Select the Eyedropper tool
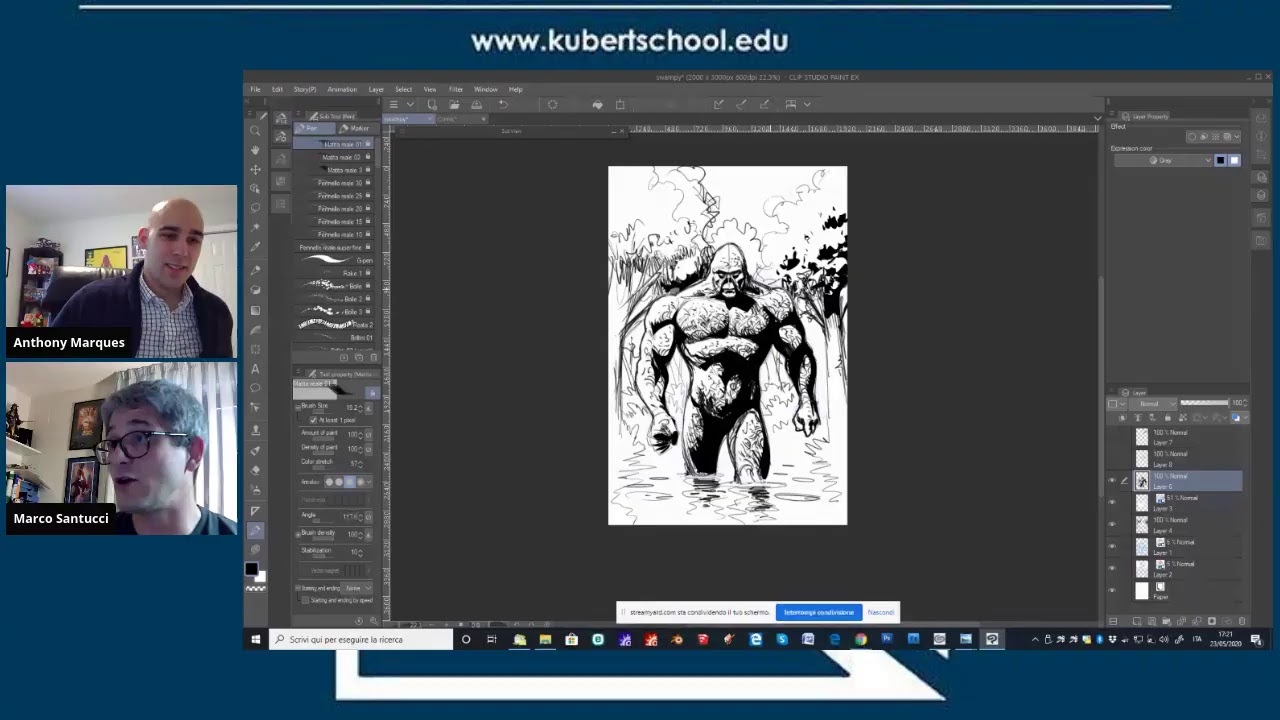This screenshot has height=720, width=1280. click(x=255, y=247)
